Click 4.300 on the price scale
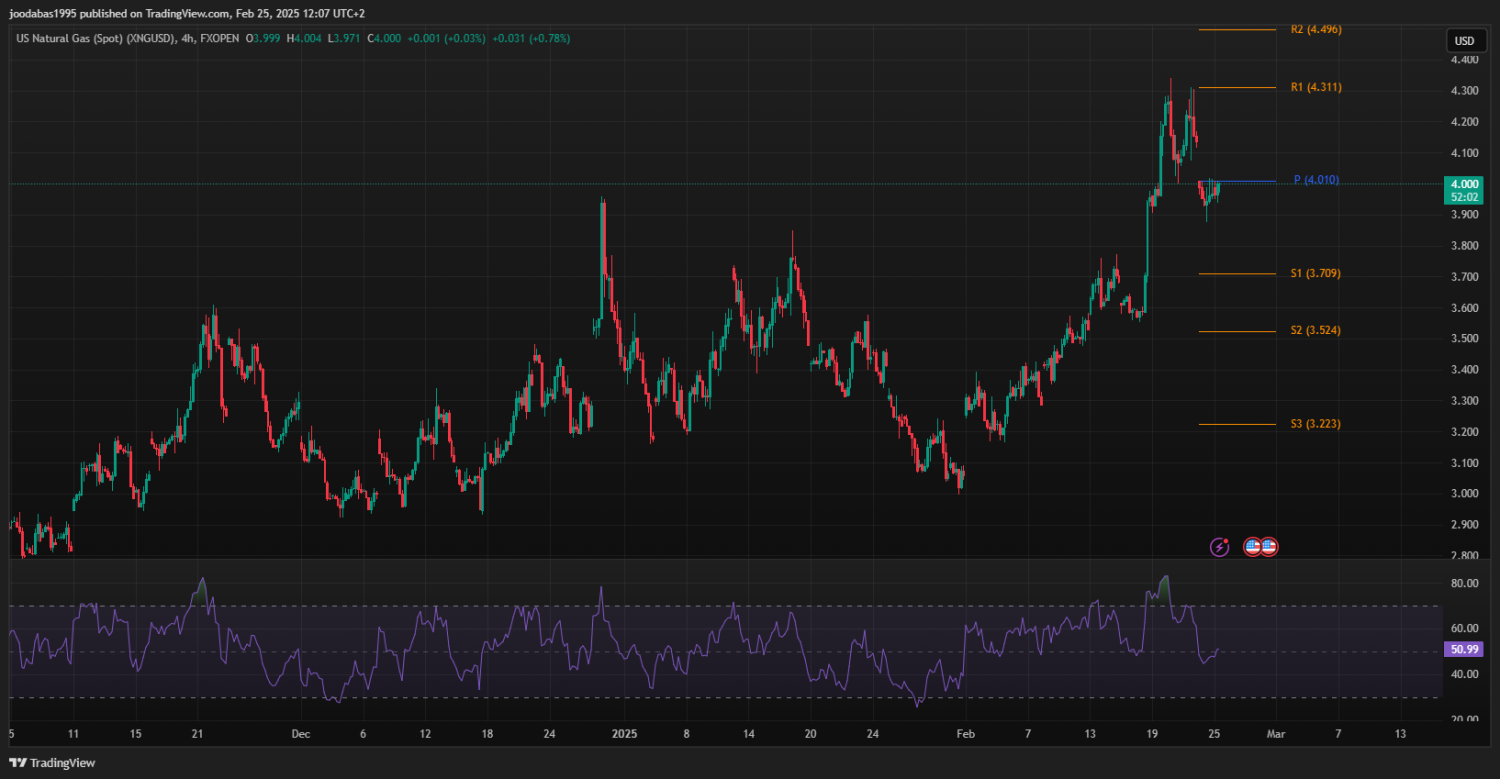Viewport: 1500px width, 779px height. click(1464, 91)
